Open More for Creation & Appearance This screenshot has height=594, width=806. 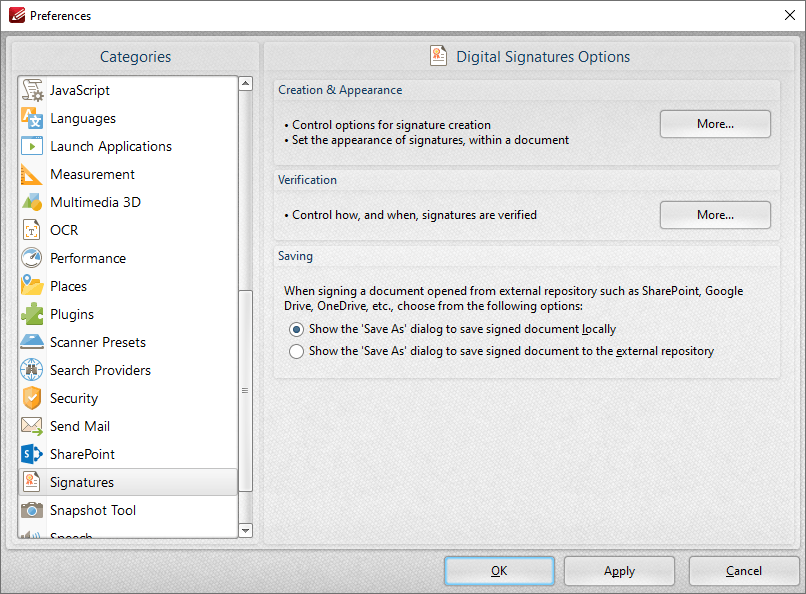click(715, 124)
